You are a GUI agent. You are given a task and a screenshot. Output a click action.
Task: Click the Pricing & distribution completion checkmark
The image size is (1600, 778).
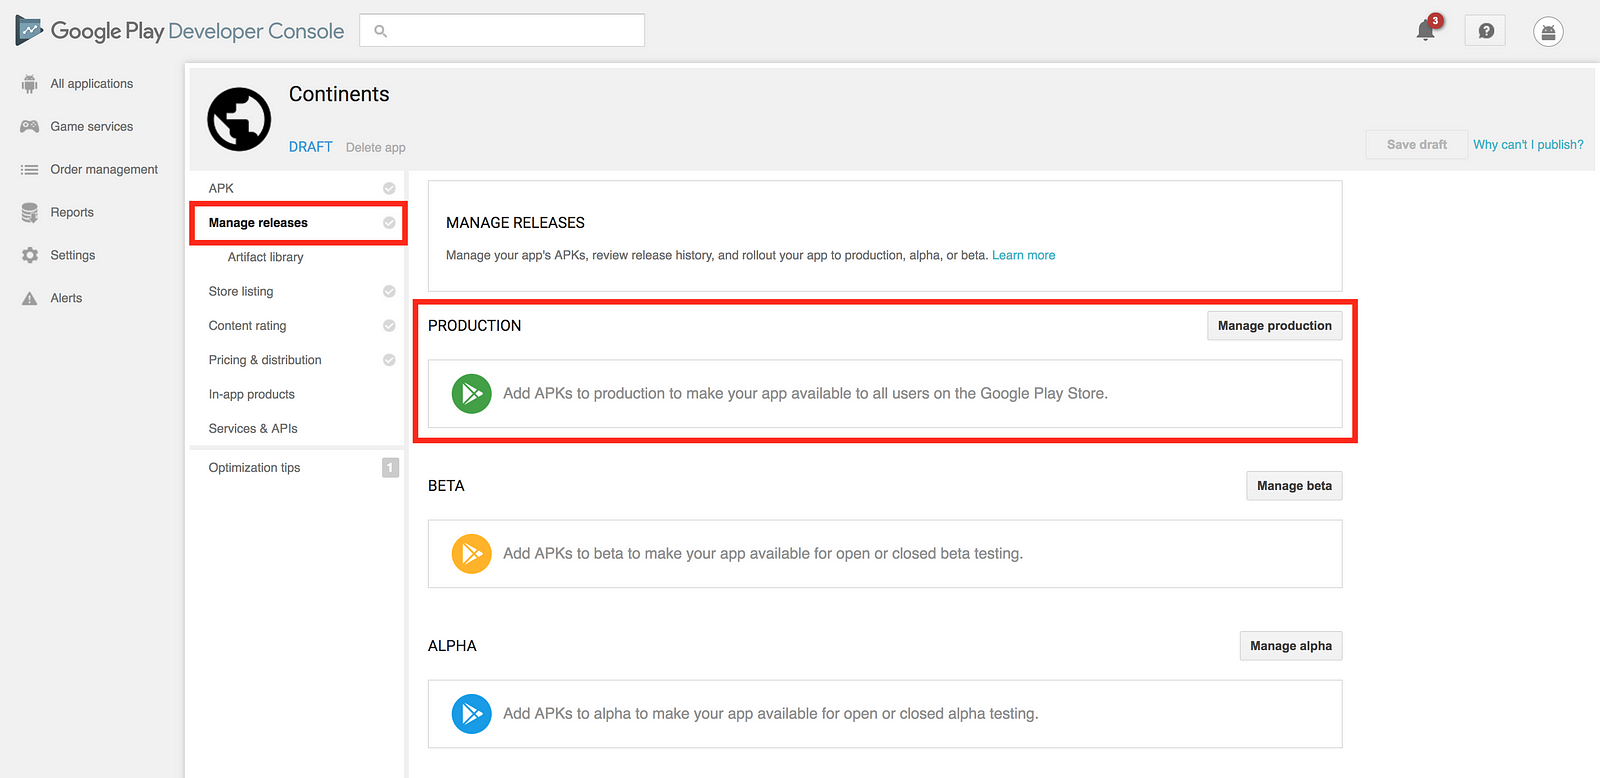pyautogui.click(x=389, y=360)
